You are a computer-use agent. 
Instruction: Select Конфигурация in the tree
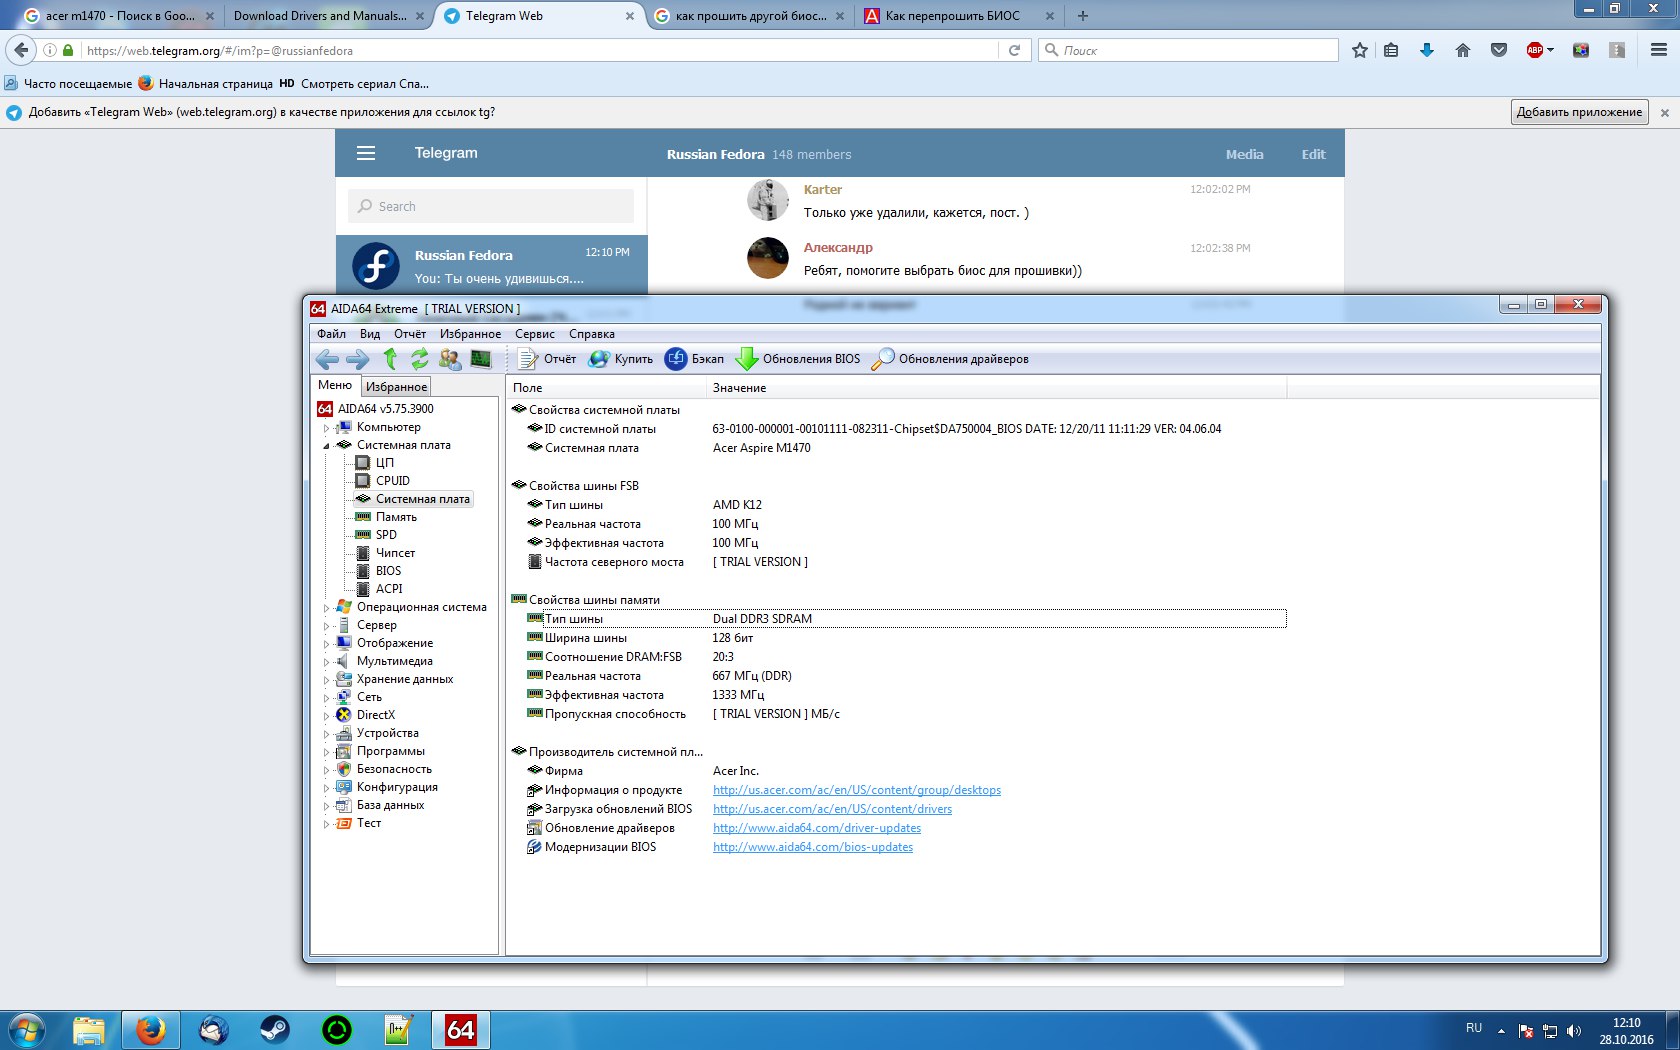[397, 787]
